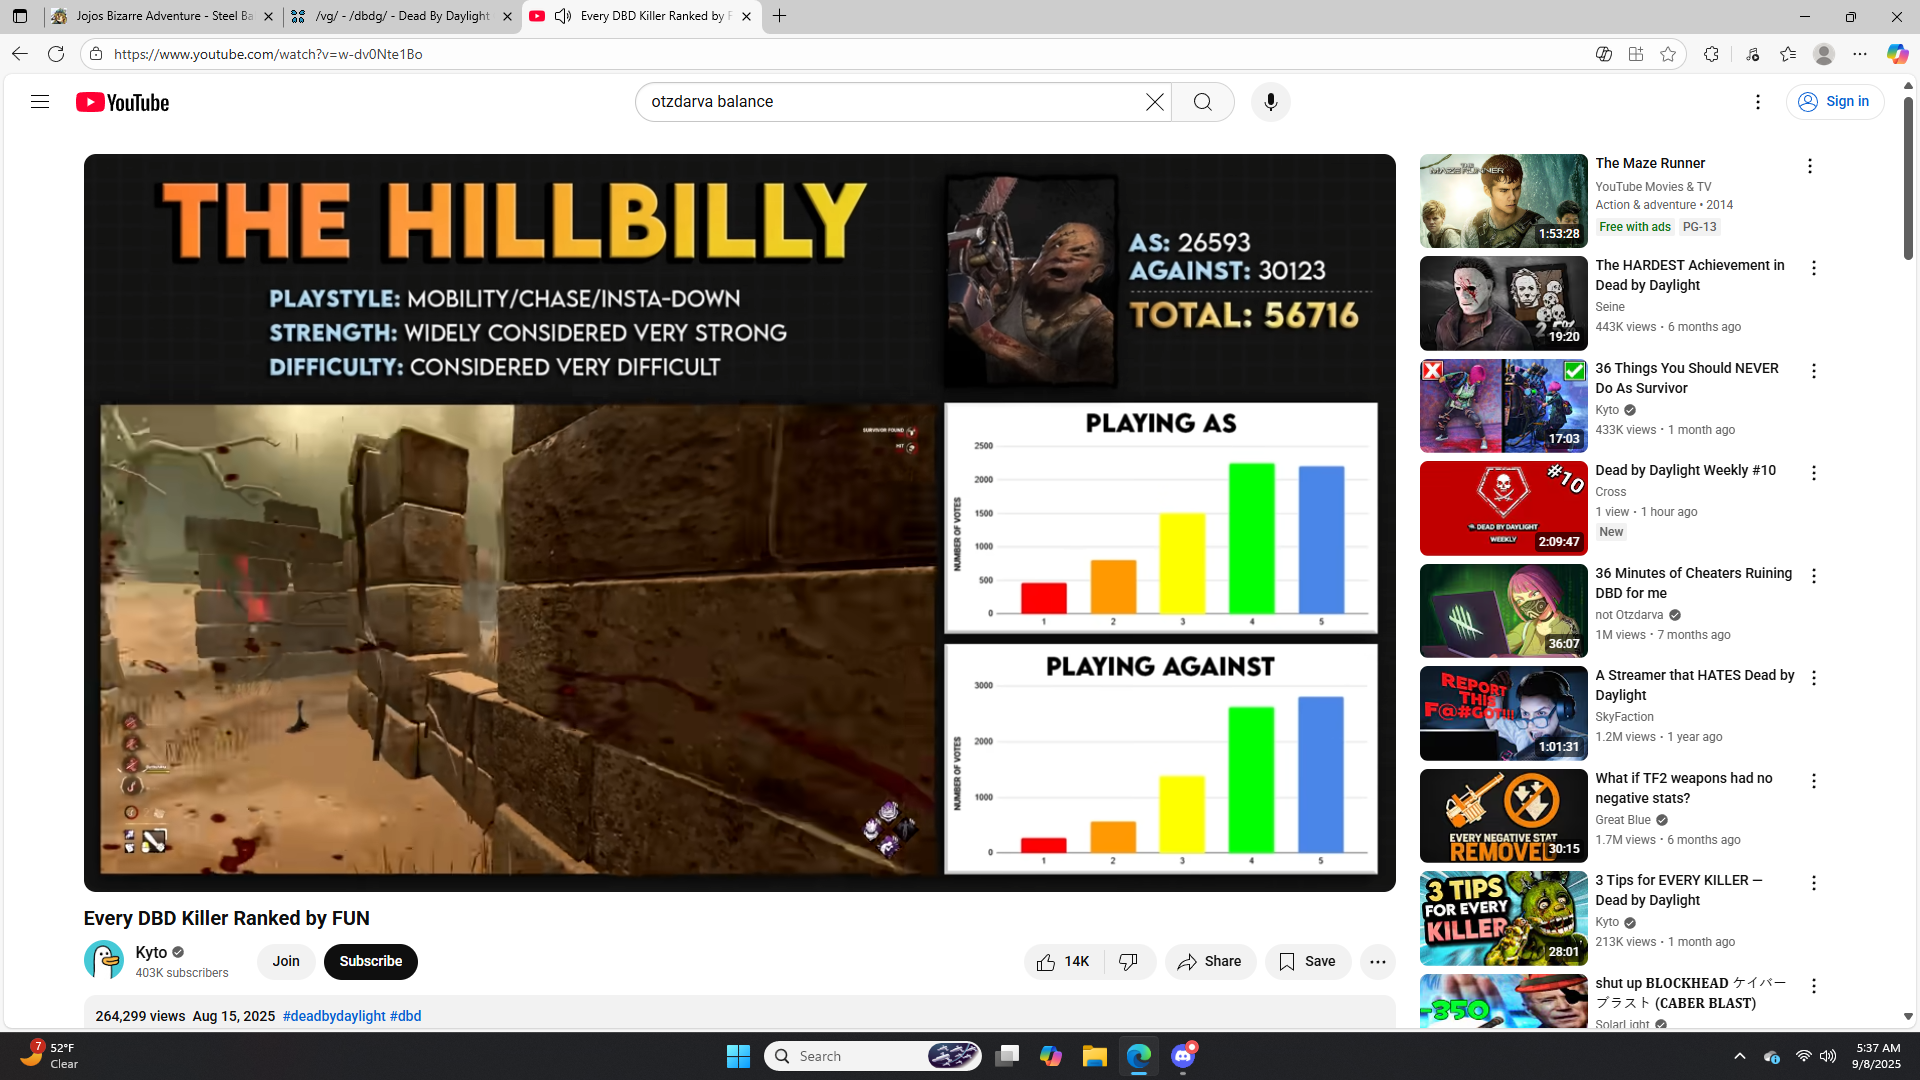Clear the search box text

click(1154, 102)
